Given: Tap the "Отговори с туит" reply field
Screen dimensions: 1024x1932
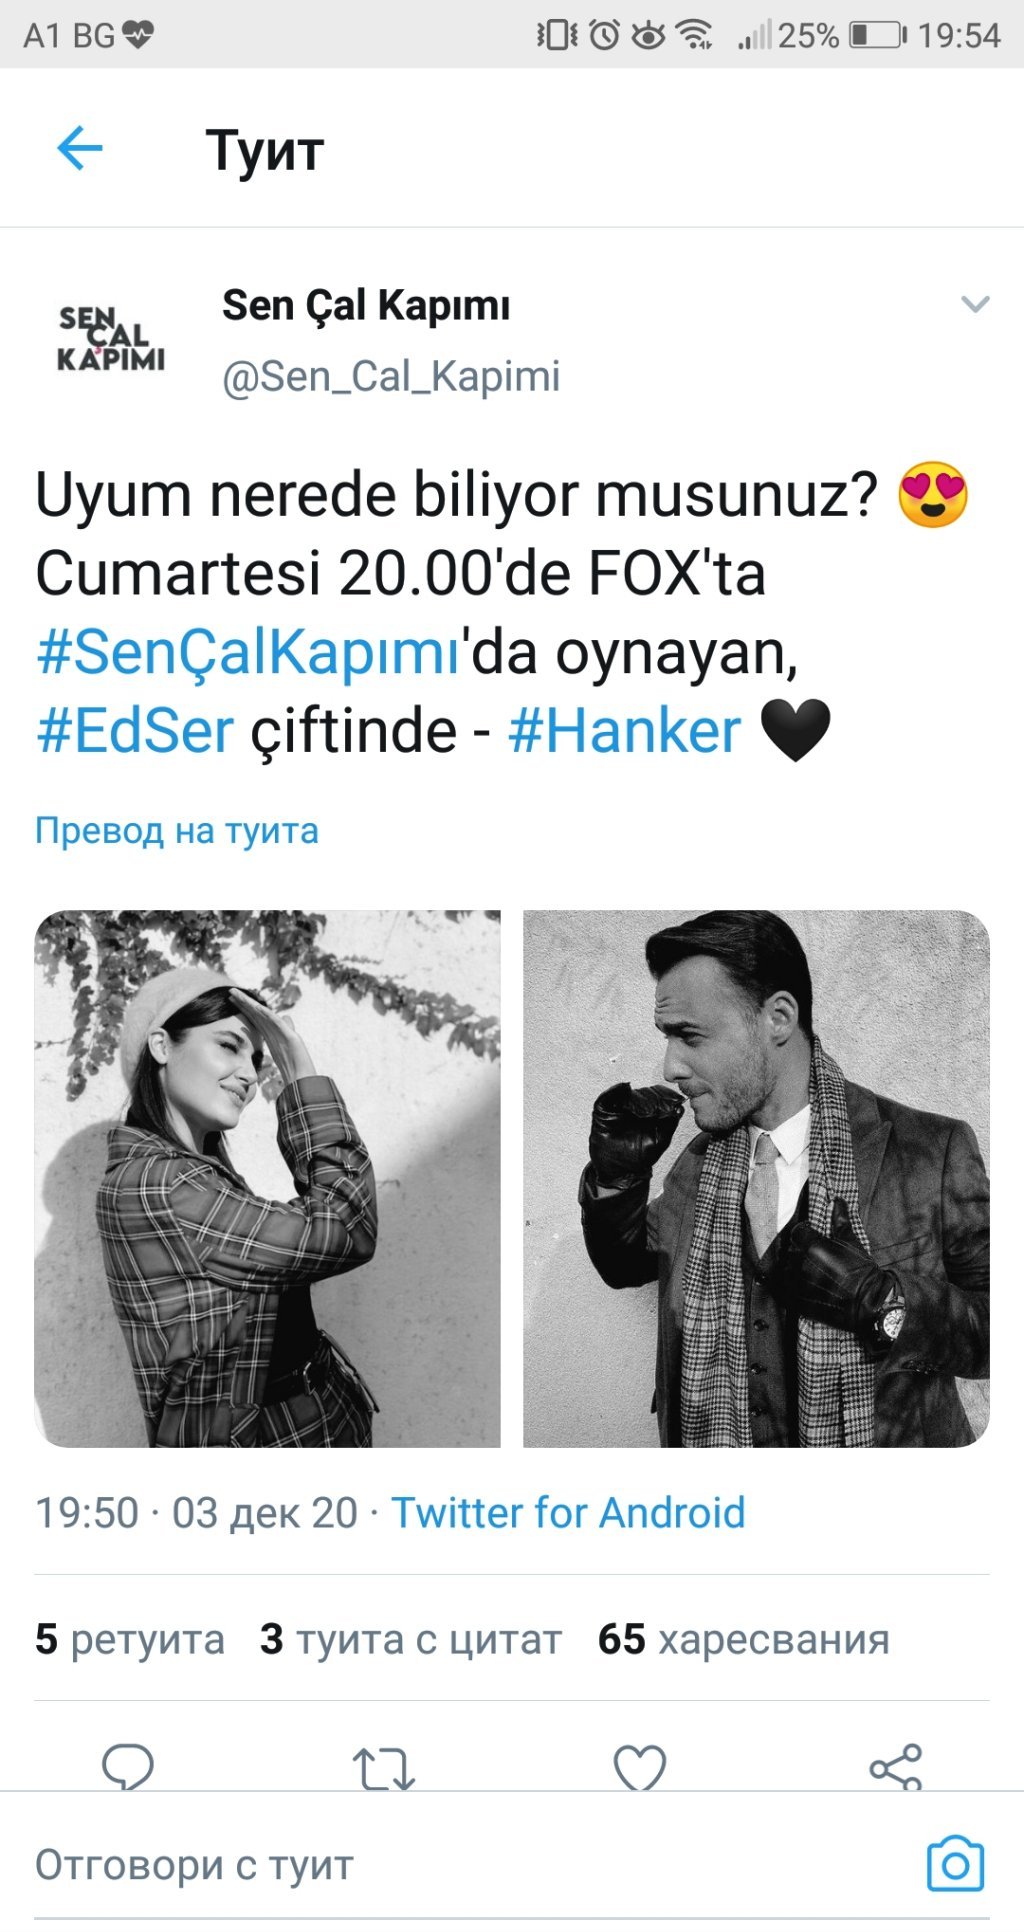Looking at the screenshot, I should coord(470,1865).
